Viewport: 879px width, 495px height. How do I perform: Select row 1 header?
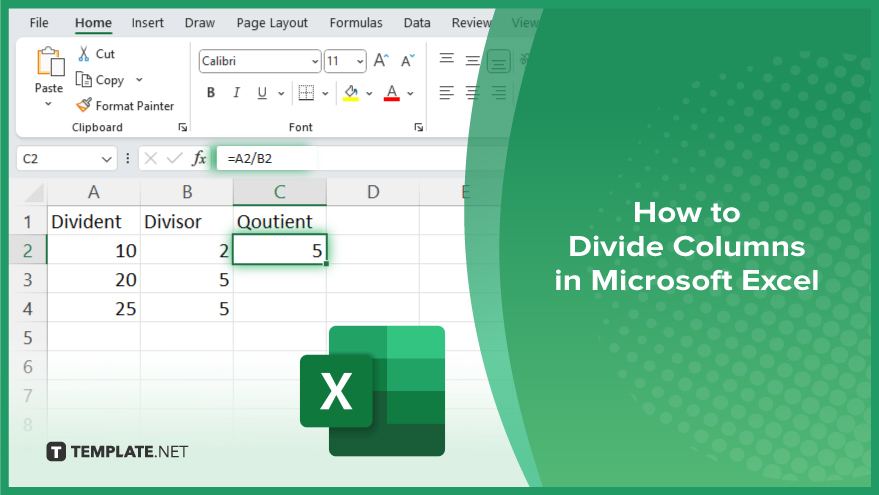point(27,221)
